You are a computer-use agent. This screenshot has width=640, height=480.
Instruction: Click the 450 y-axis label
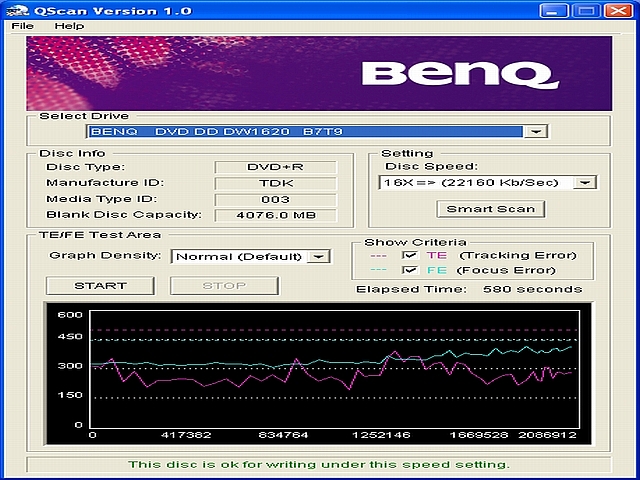(x=70, y=337)
